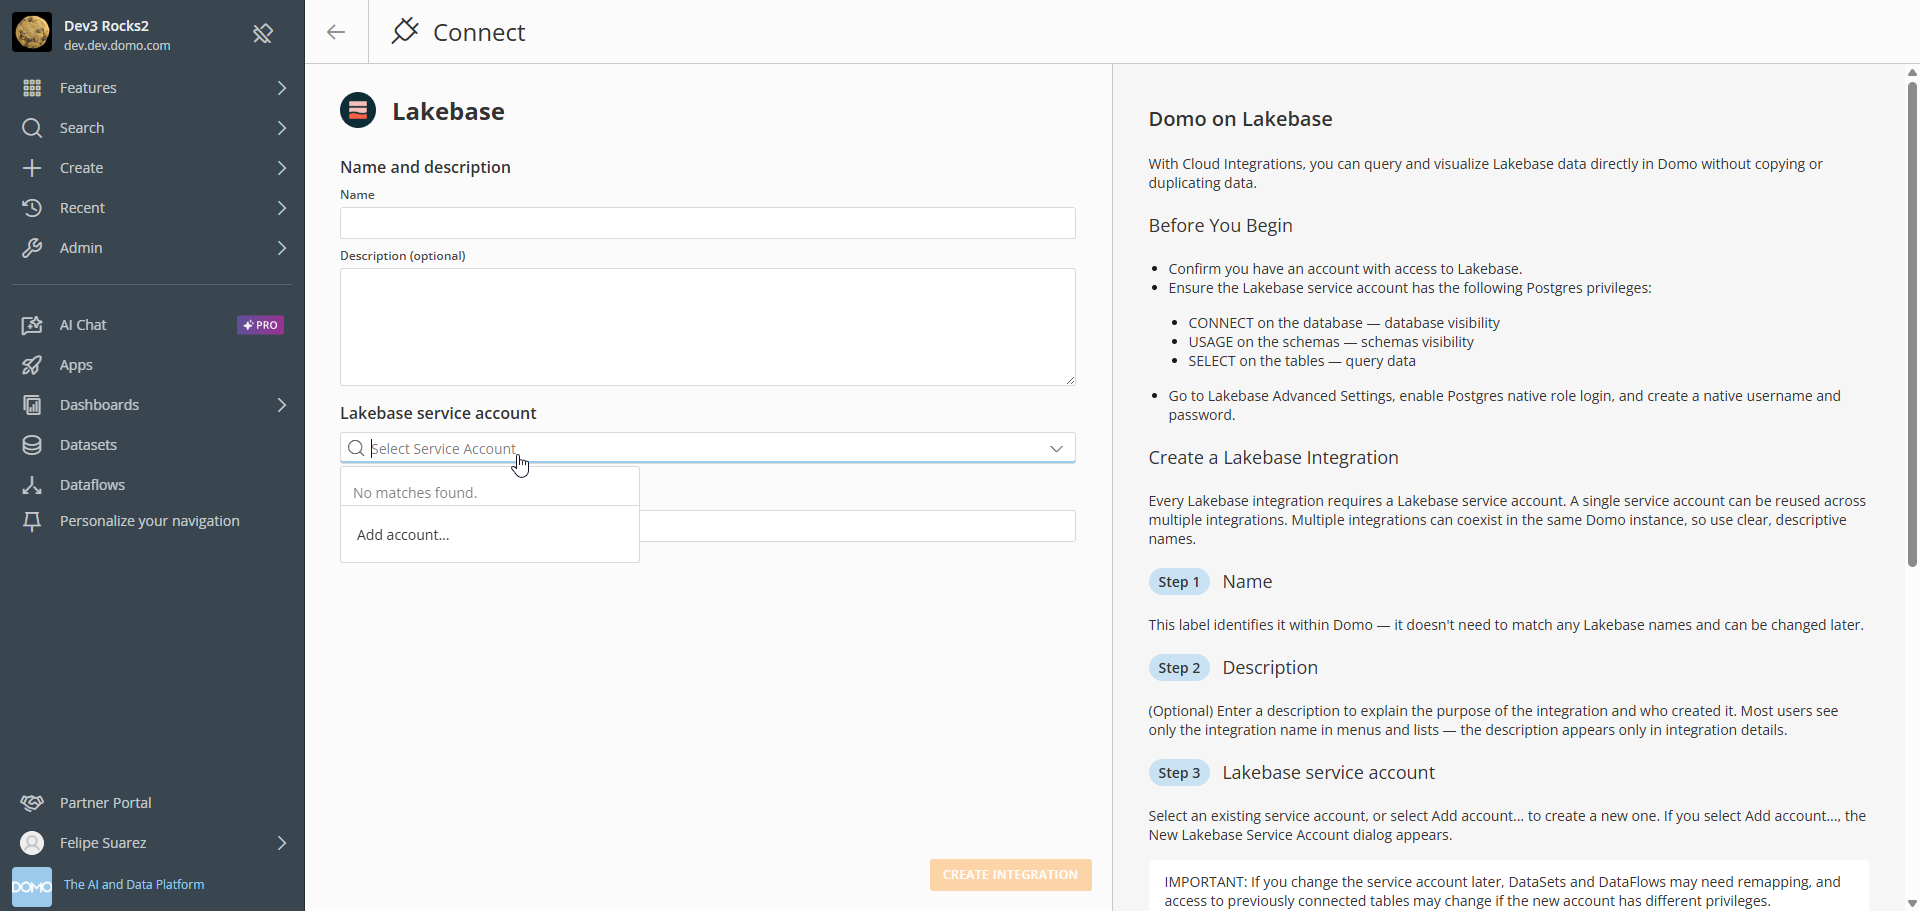The image size is (1920, 911).
Task: Expand the Recent submenu chevron
Action: [282, 208]
